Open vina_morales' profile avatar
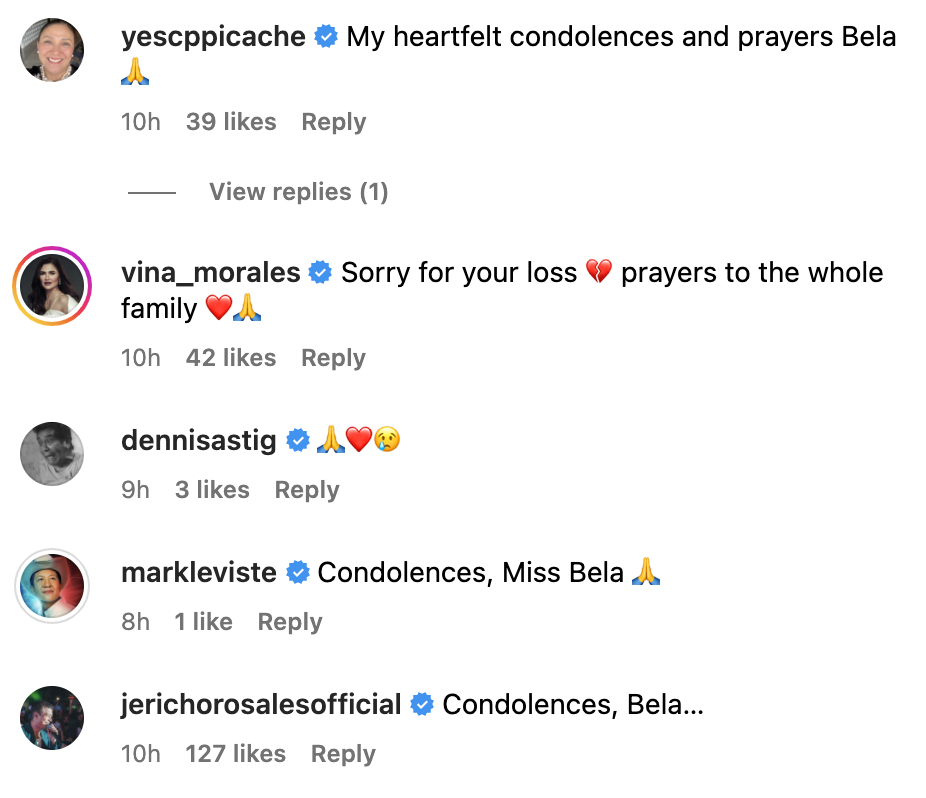Image resolution: width=926 pixels, height=798 pixels. pos(51,285)
